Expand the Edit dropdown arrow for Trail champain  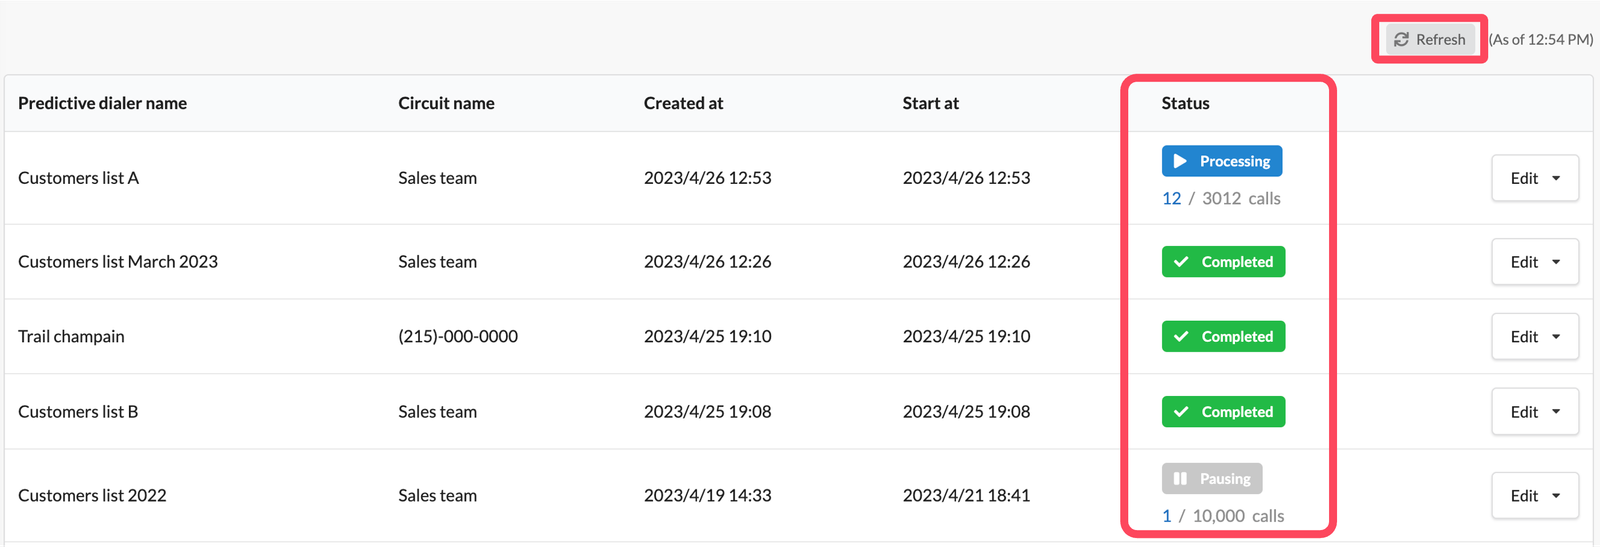[x=1556, y=337]
